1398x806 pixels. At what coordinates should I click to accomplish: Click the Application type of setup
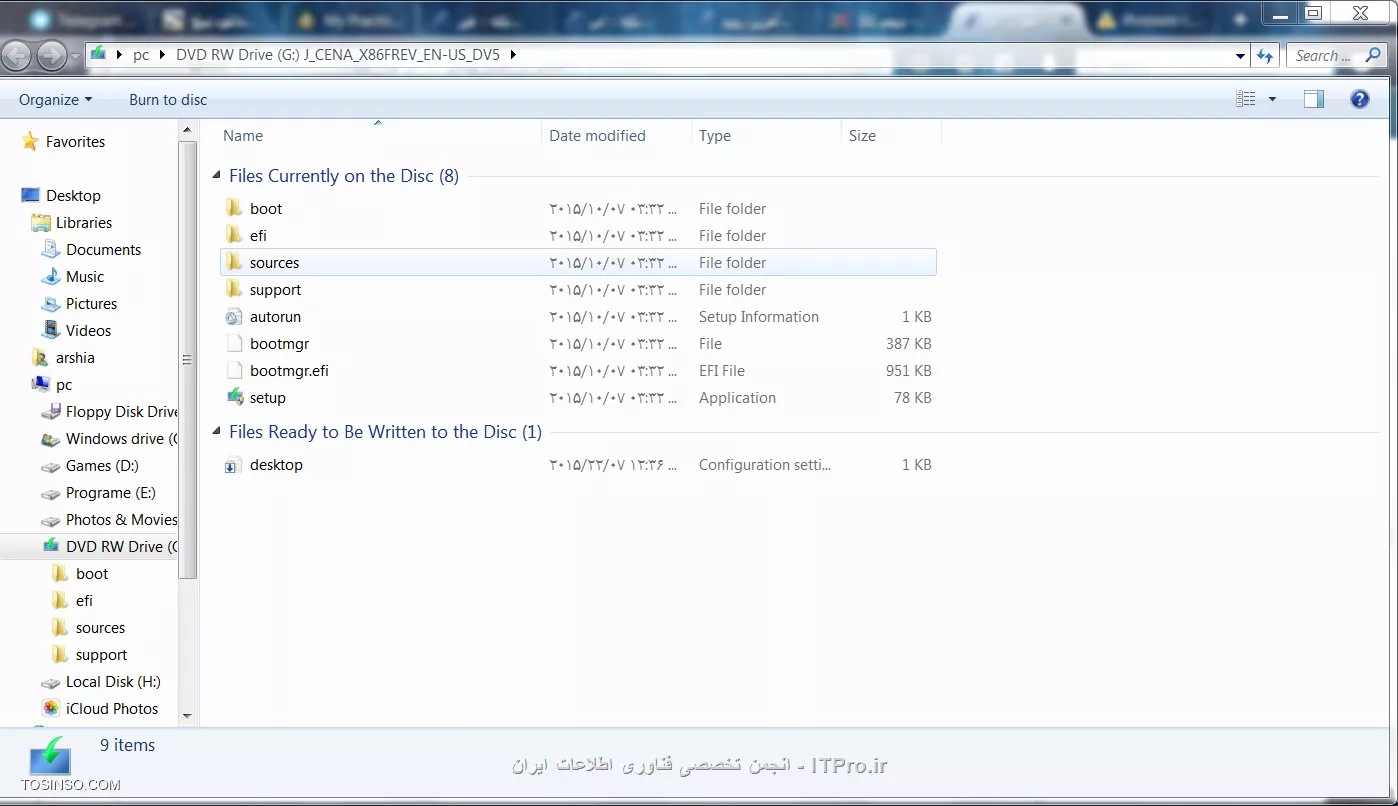click(x=737, y=397)
